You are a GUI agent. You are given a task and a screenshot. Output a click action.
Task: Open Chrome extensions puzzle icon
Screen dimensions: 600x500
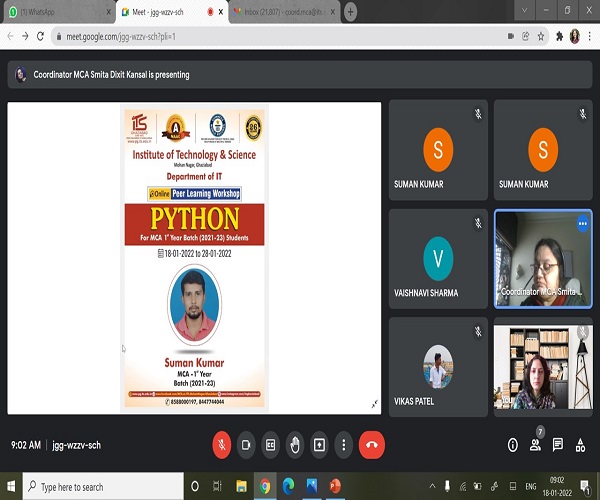coord(559,36)
